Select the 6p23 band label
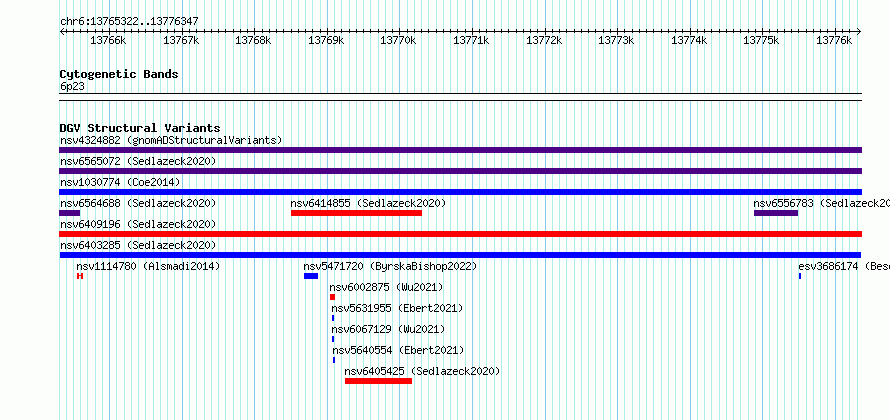The height and width of the screenshot is (420, 890). click(x=72, y=86)
